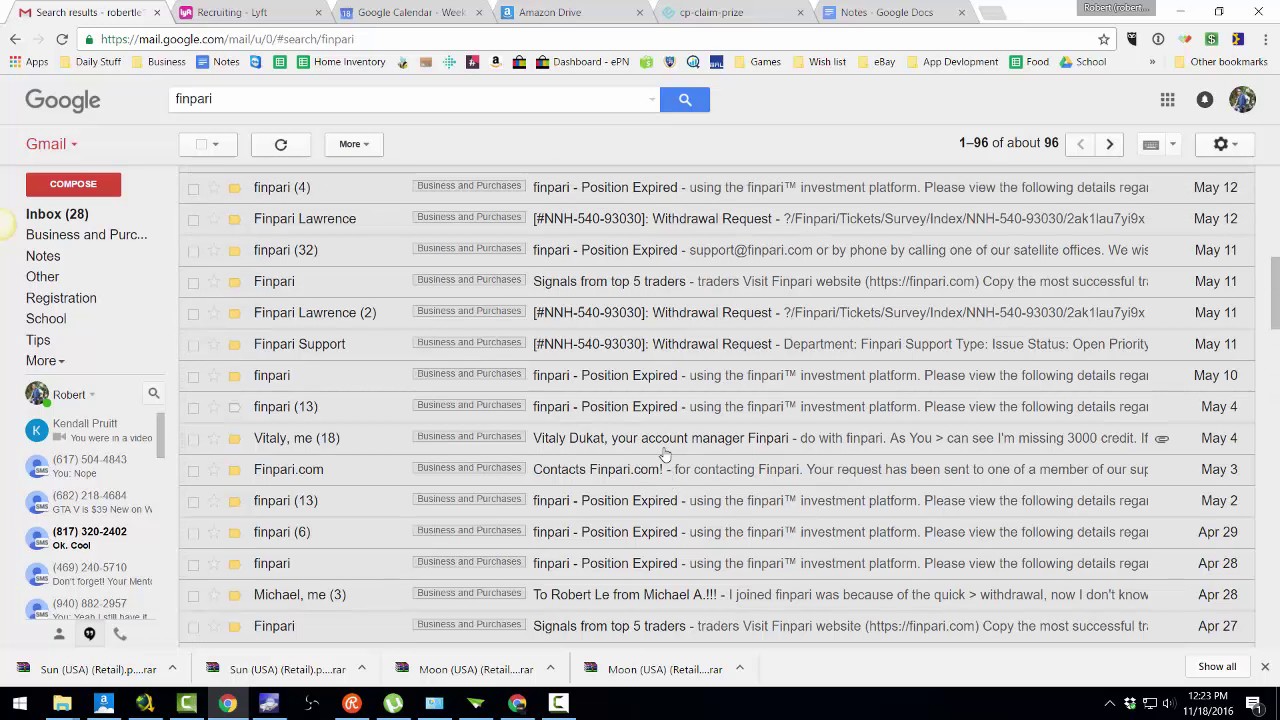Switch to the Recruiting - Lyft tab

[248, 13]
